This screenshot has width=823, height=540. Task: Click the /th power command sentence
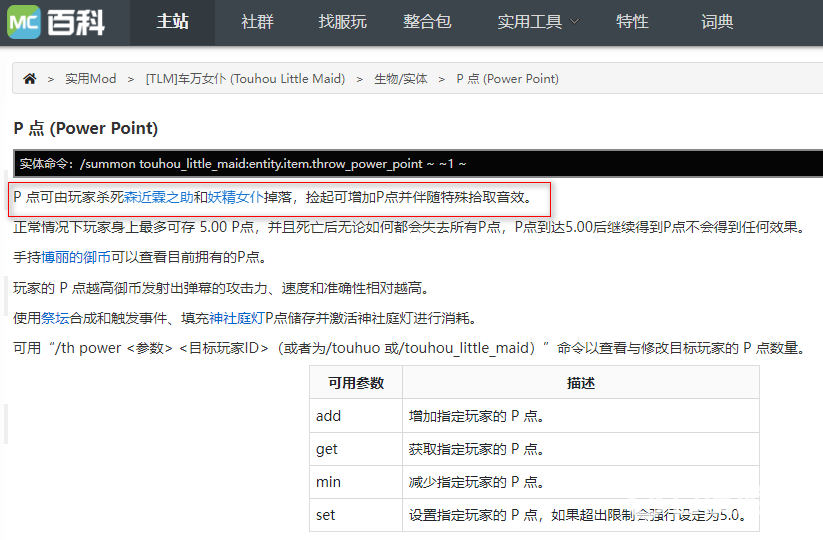click(409, 348)
